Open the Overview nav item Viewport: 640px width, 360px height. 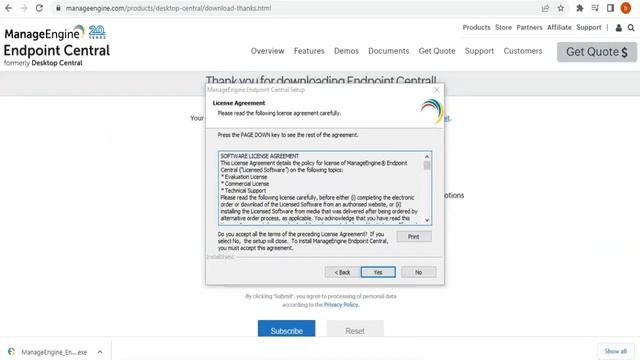[267, 51]
